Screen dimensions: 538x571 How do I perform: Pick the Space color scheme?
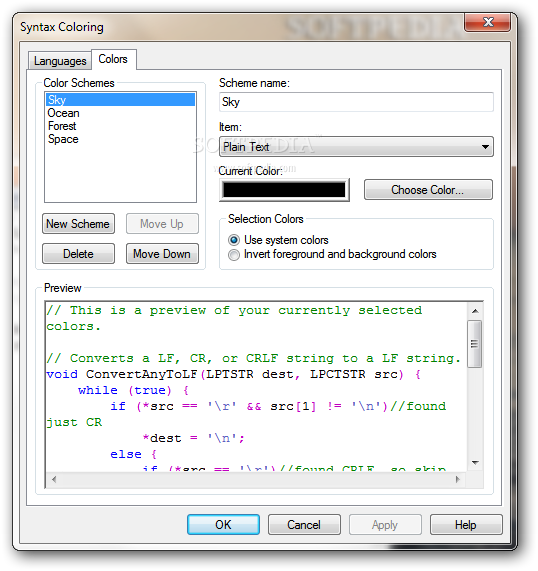click(120, 139)
